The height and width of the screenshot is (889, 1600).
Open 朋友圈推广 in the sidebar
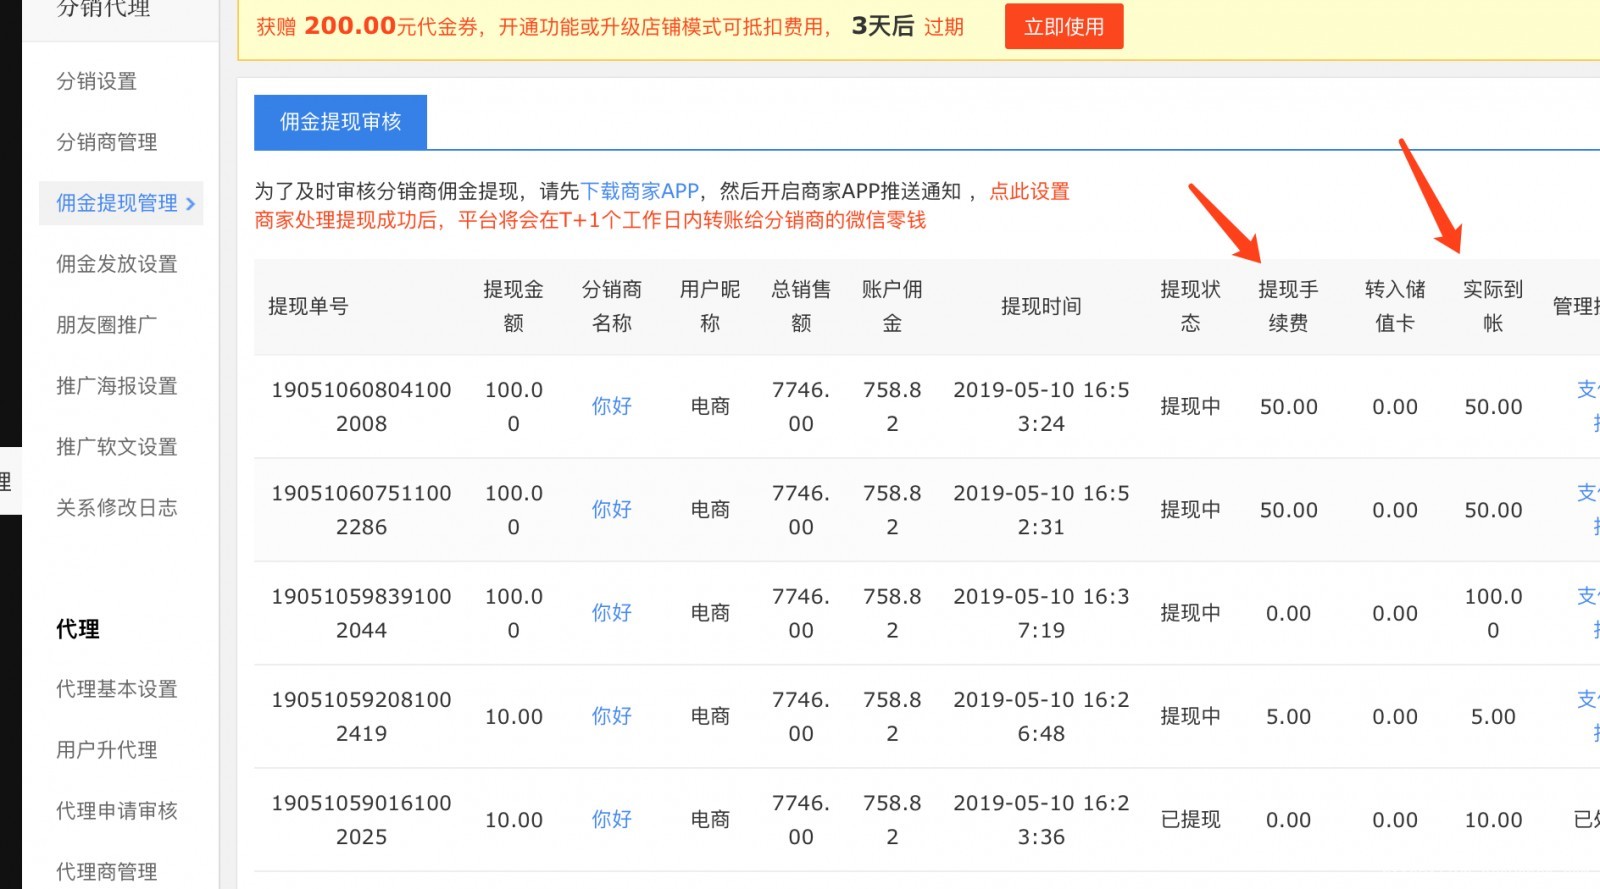click(107, 325)
